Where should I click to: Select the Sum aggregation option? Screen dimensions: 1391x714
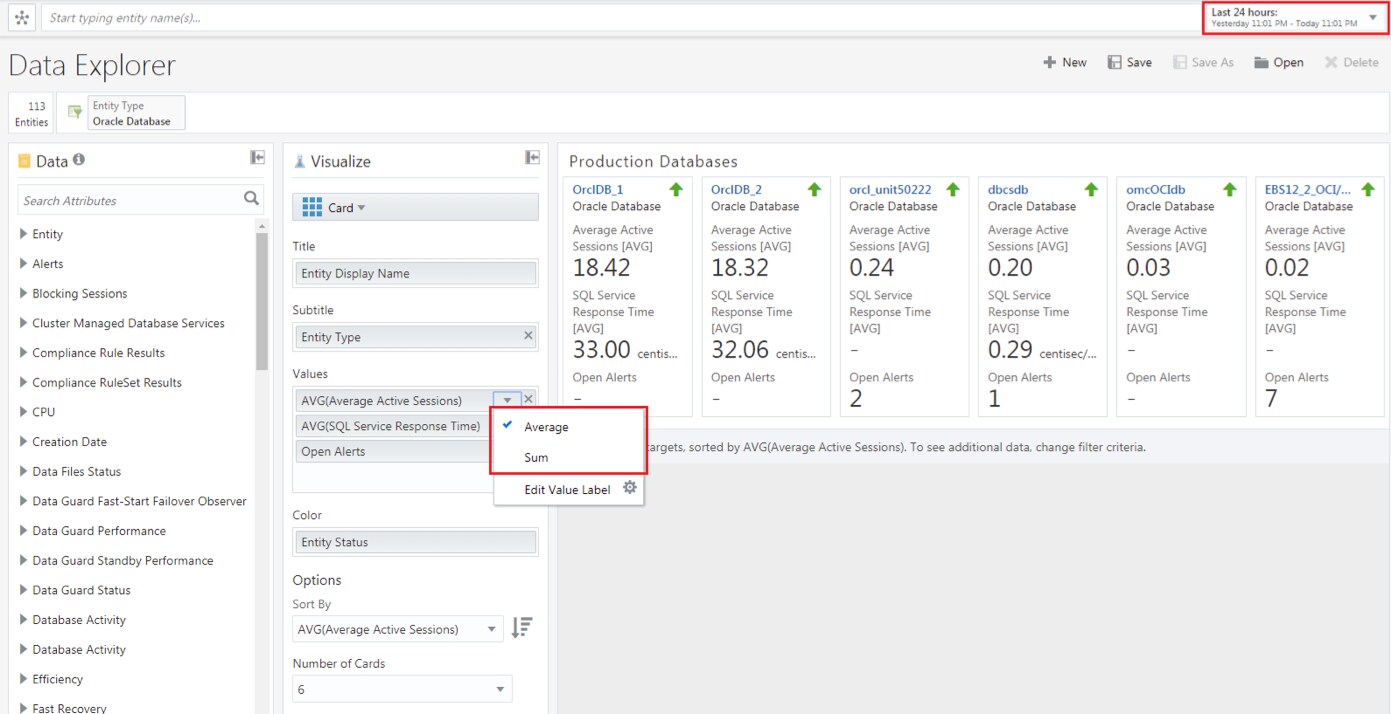pyautogui.click(x=536, y=457)
